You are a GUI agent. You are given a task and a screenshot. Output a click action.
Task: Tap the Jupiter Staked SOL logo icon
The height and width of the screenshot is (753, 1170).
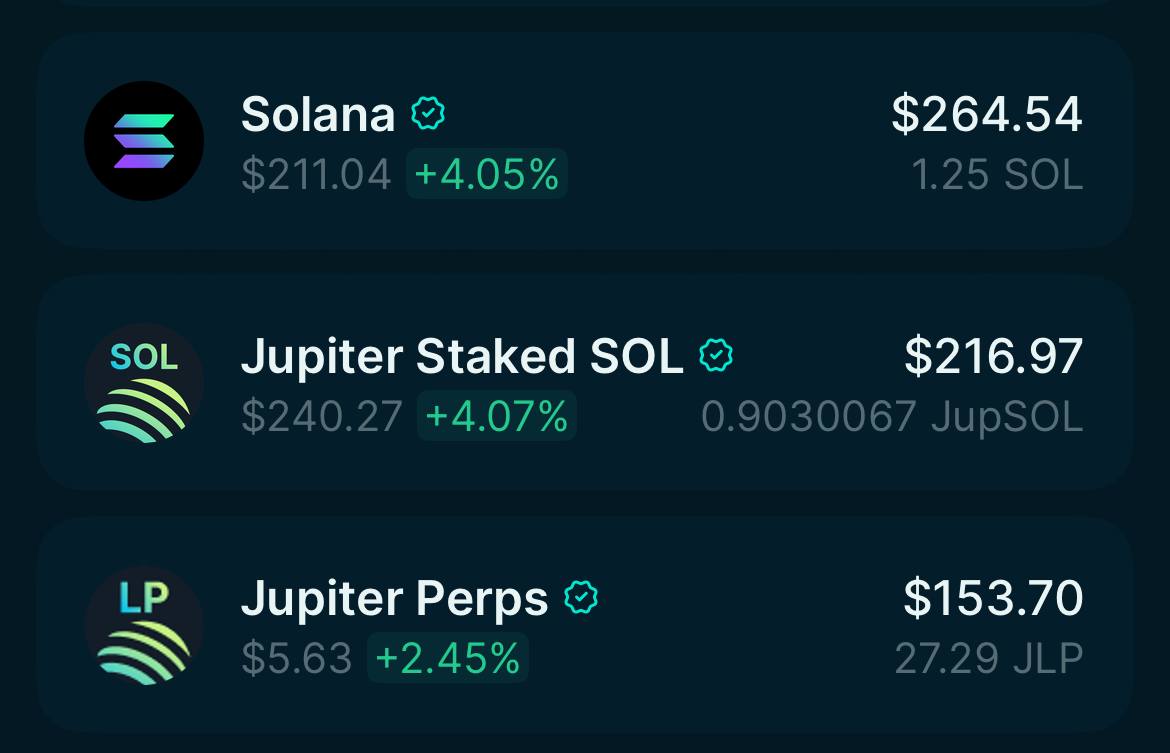point(144,383)
